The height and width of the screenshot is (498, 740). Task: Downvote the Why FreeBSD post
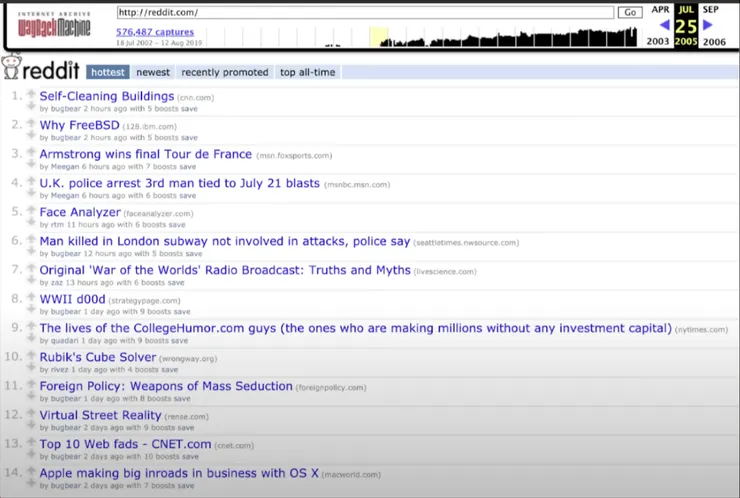pyautogui.click(x=31, y=135)
